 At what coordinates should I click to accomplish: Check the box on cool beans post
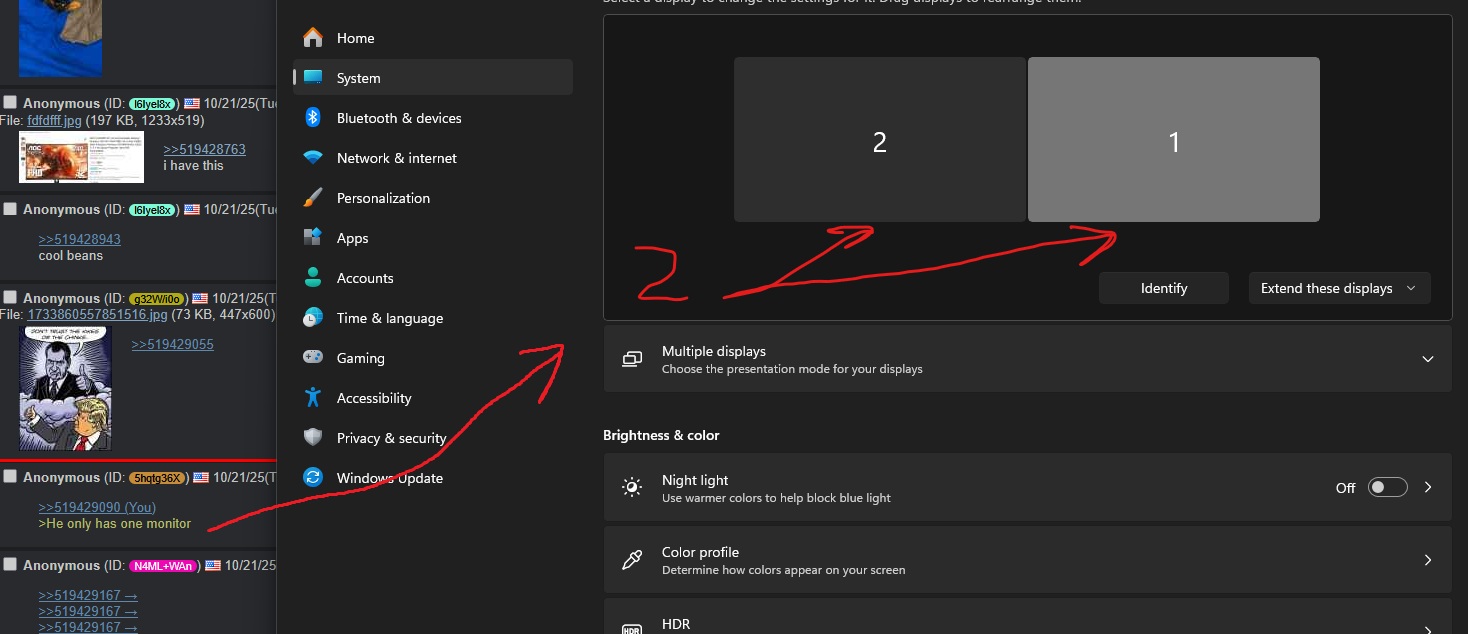point(10,208)
